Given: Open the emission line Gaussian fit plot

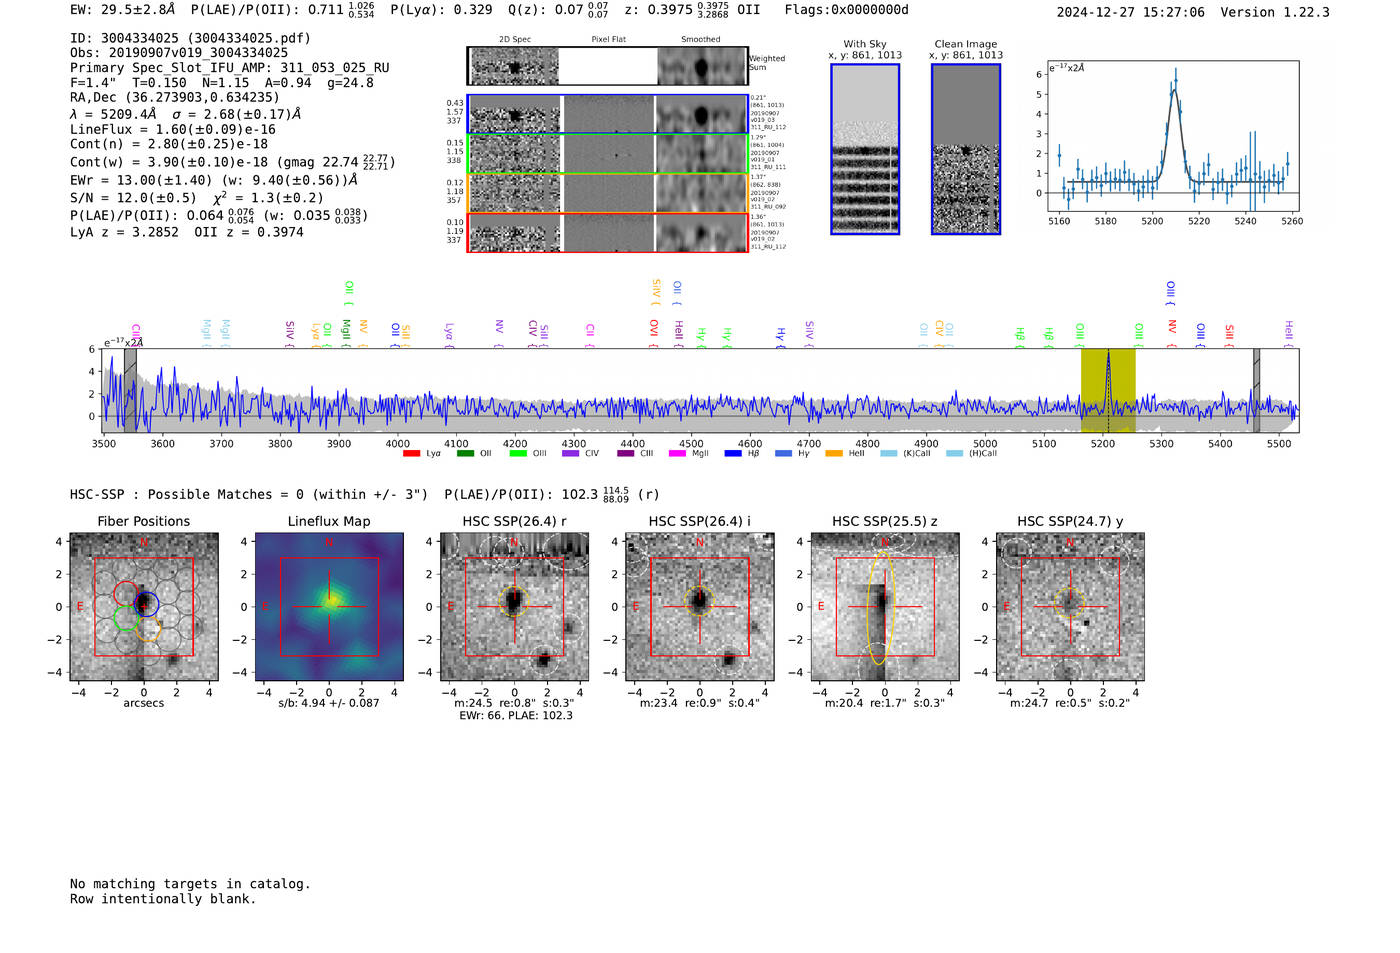Looking at the screenshot, I should (x=1172, y=137).
